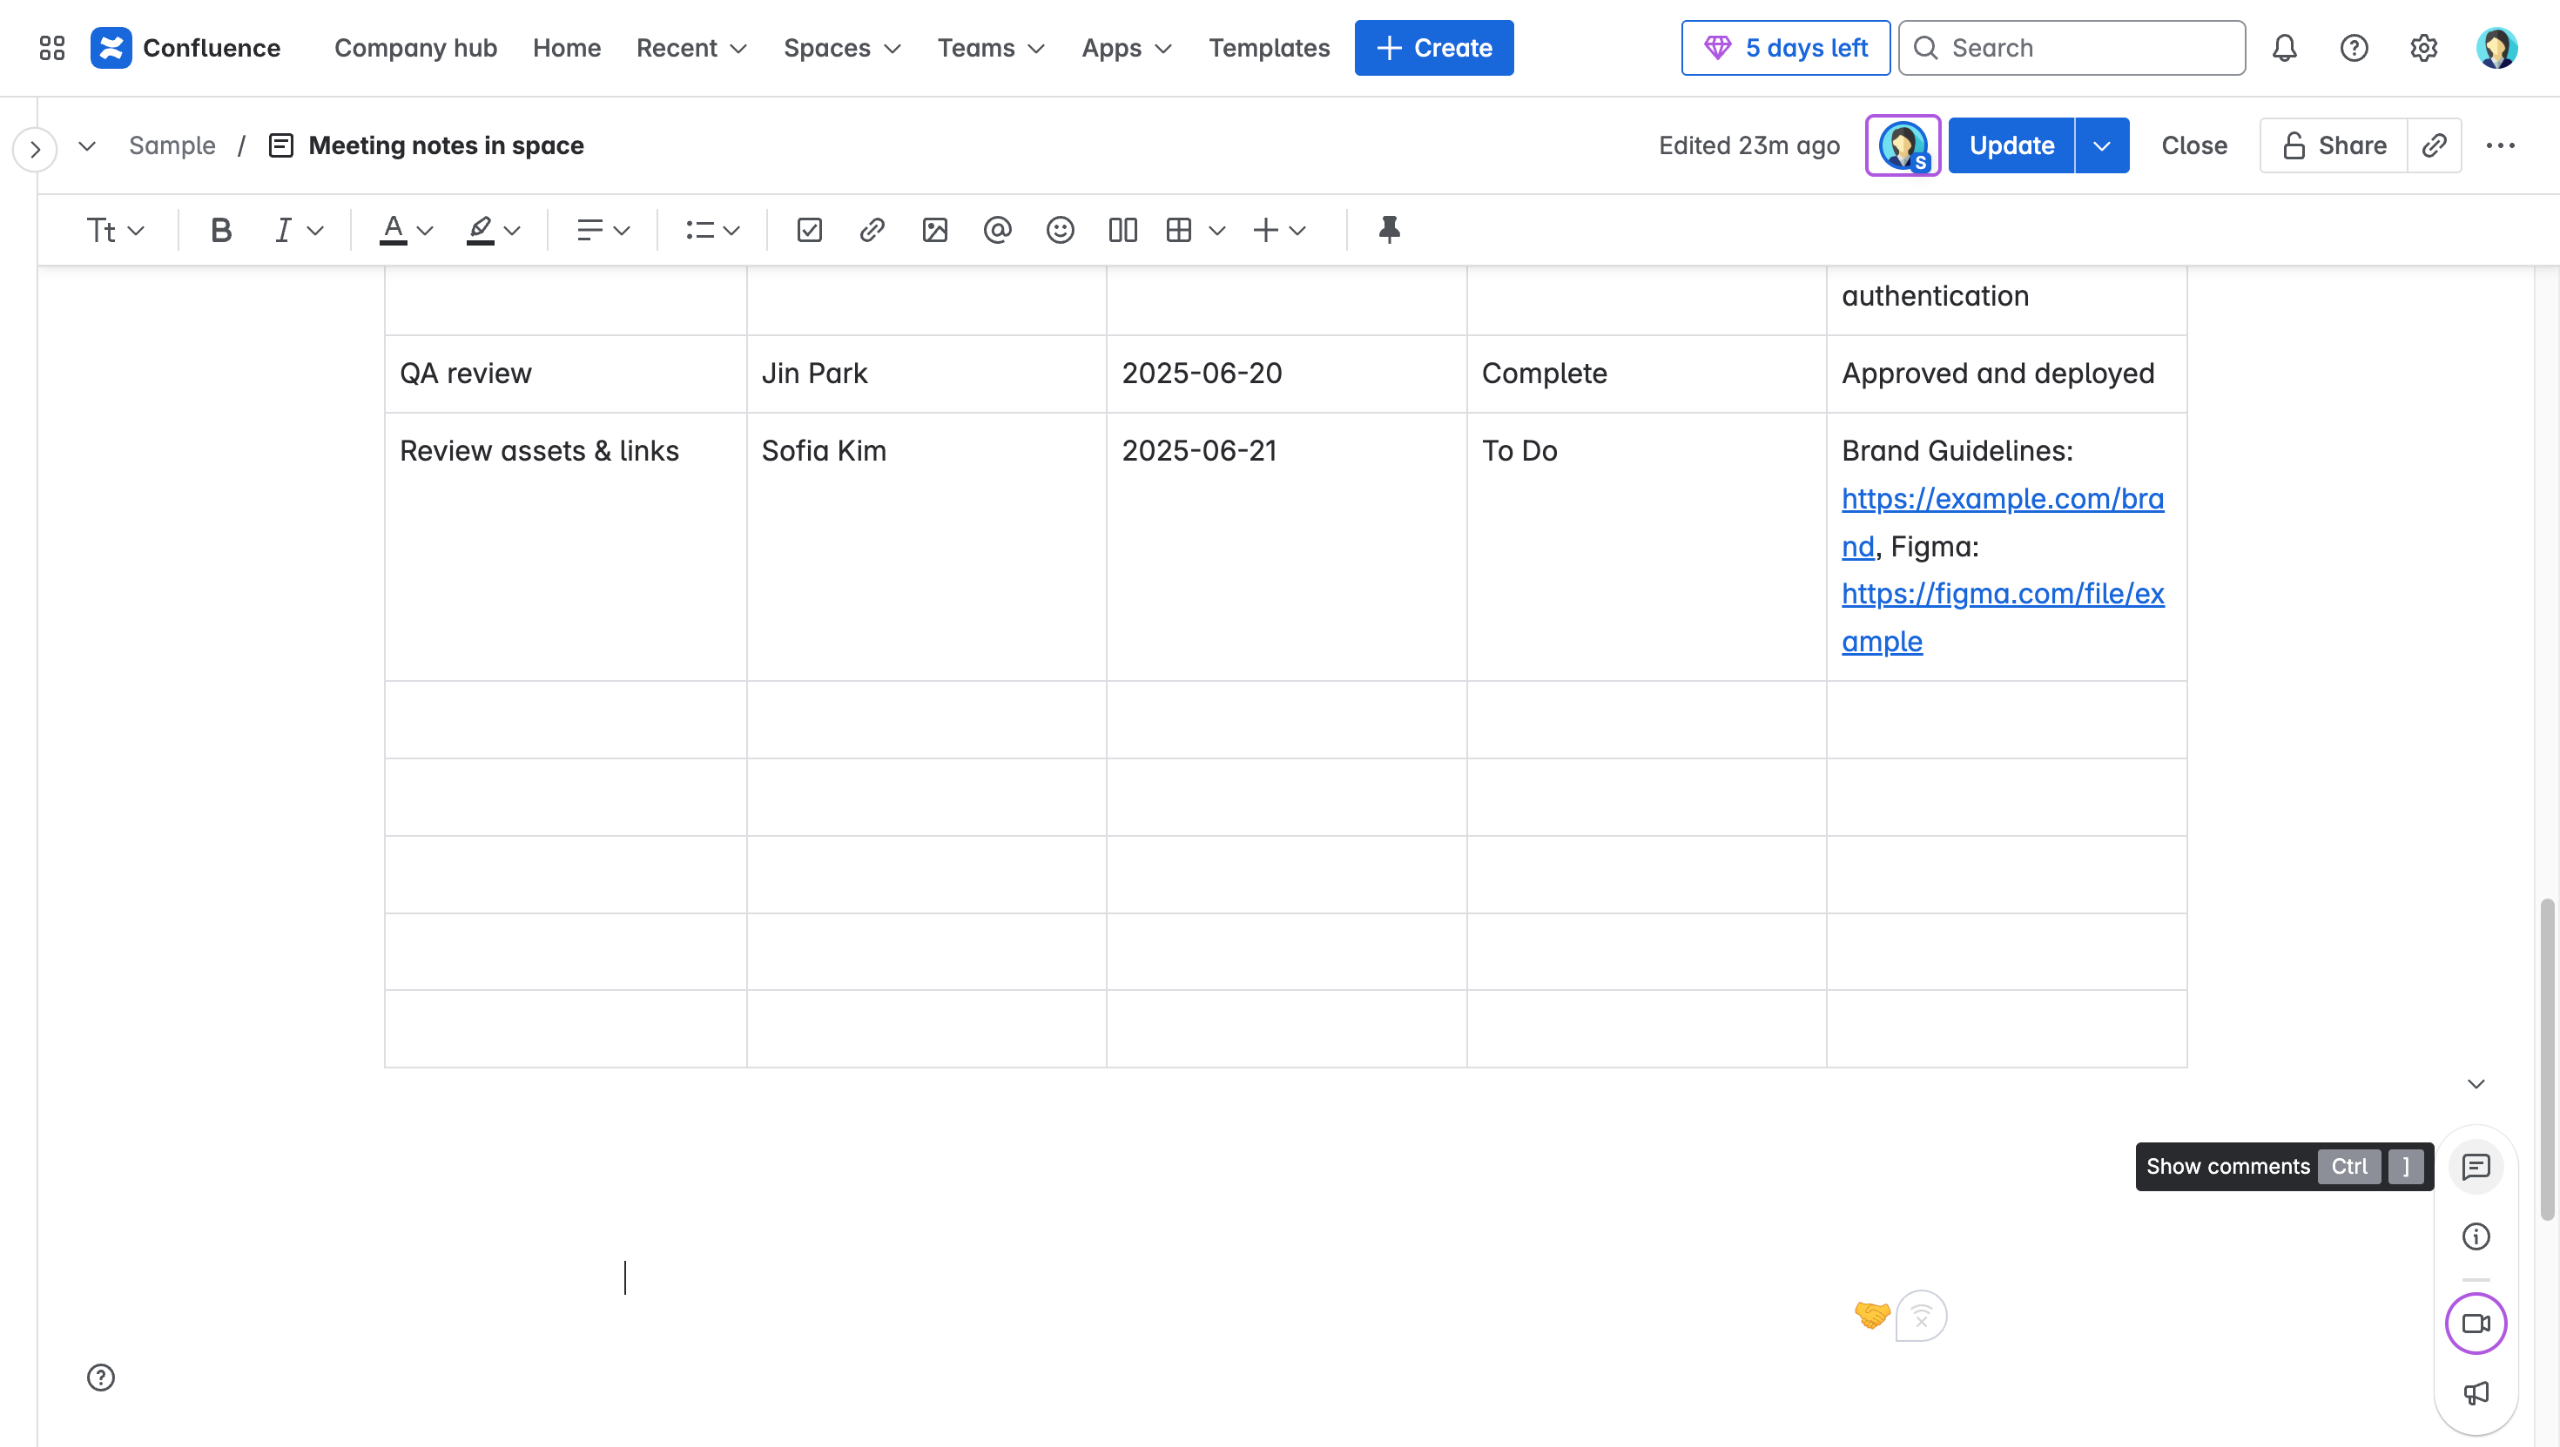Image resolution: width=2560 pixels, height=1447 pixels.
Task: Click the video recording icon
Action: (2476, 1323)
